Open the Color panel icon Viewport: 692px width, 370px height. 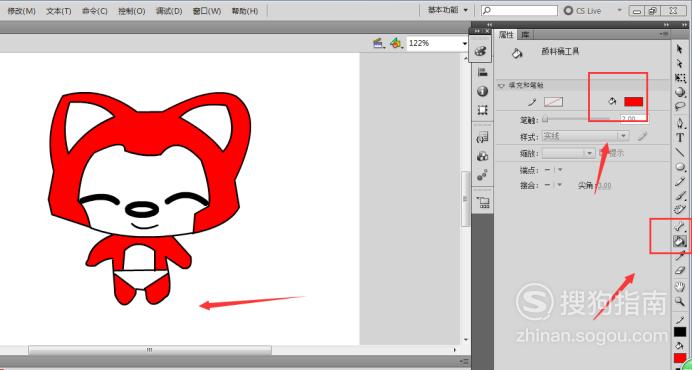click(x=482, y=51)
